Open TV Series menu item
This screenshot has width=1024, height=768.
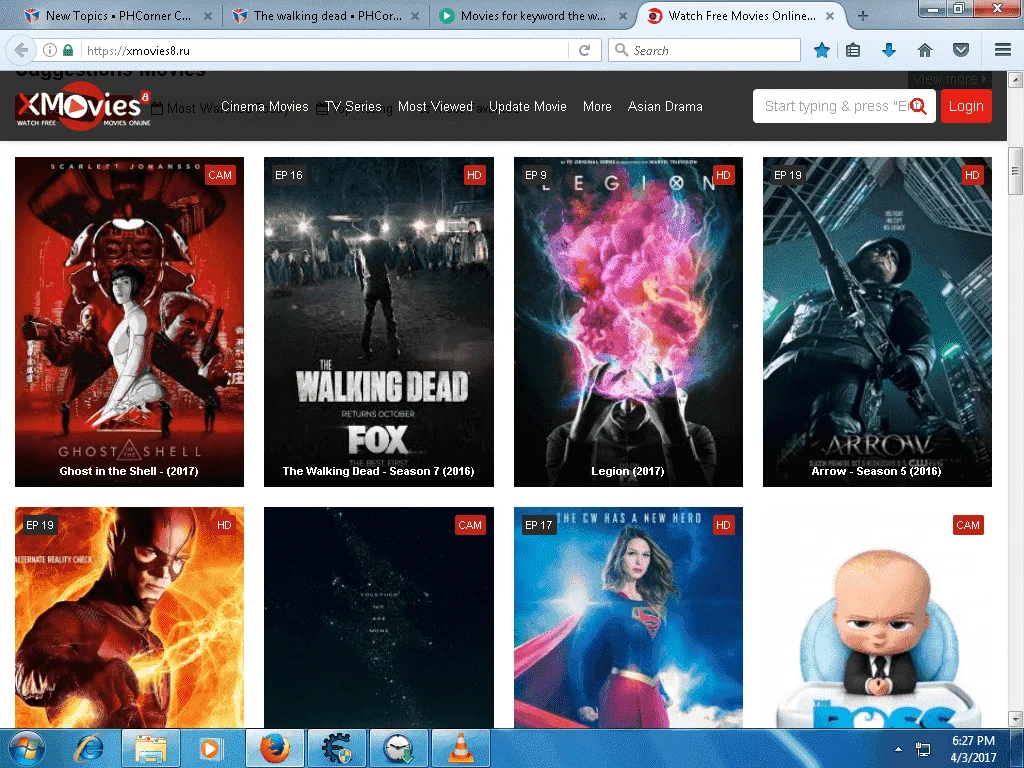[353, 106]
